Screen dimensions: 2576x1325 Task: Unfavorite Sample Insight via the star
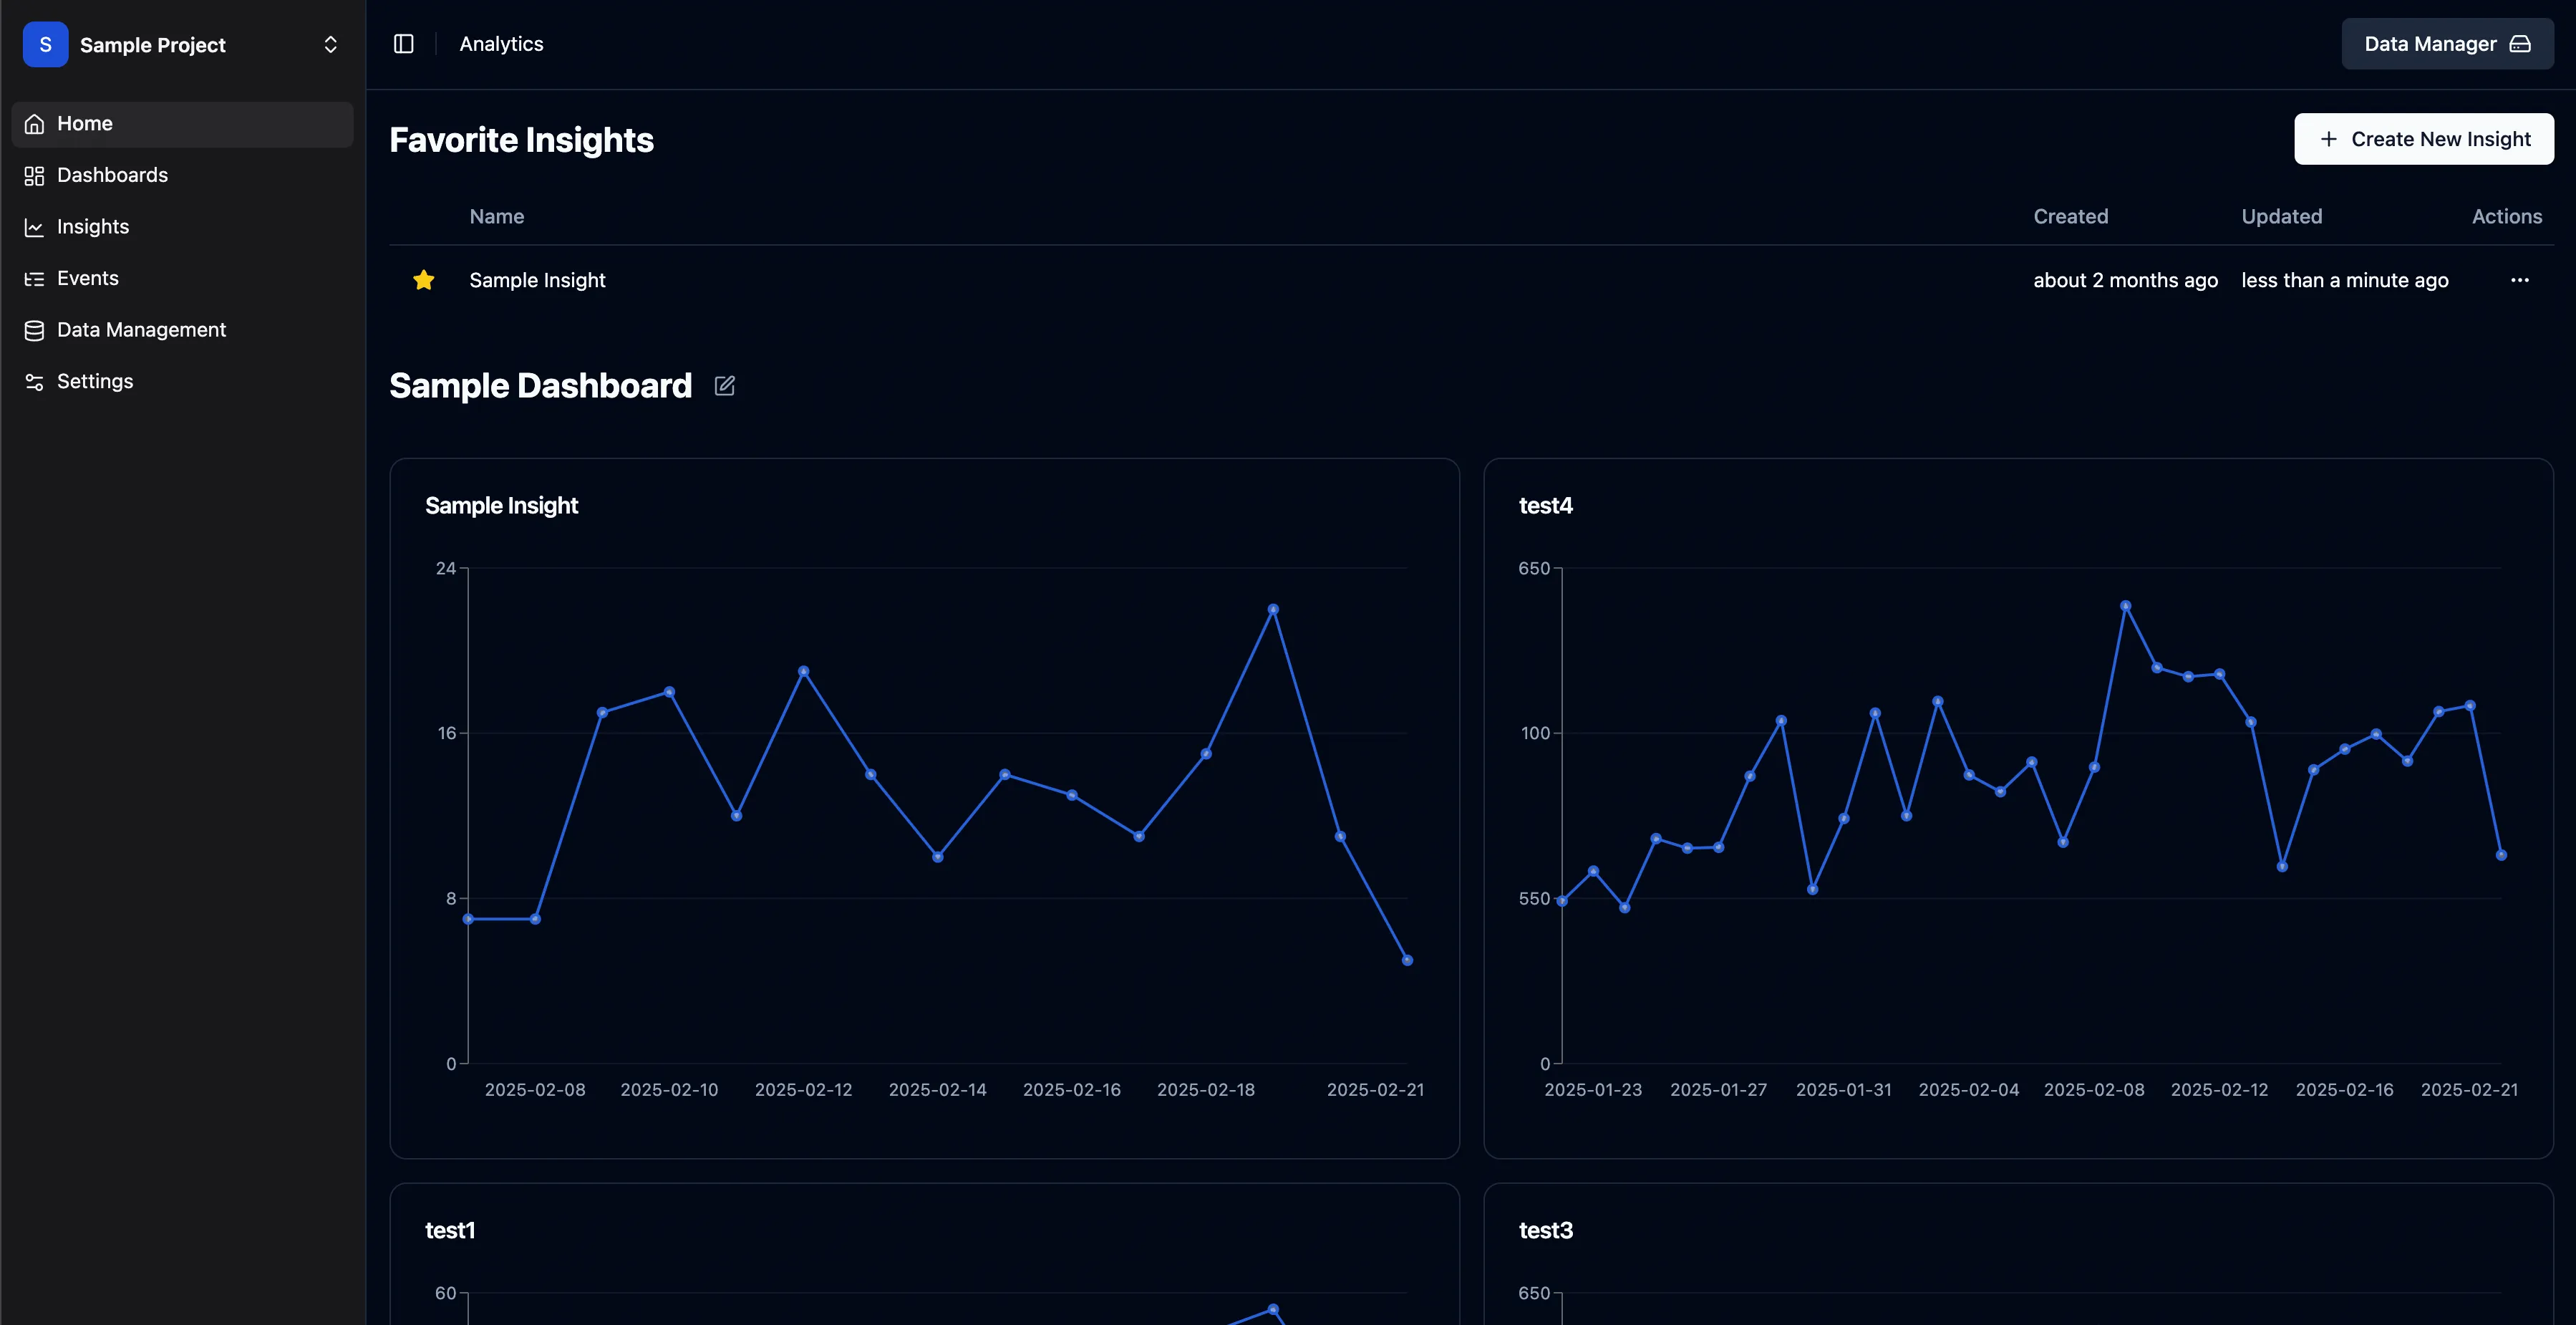pos(424,280)
